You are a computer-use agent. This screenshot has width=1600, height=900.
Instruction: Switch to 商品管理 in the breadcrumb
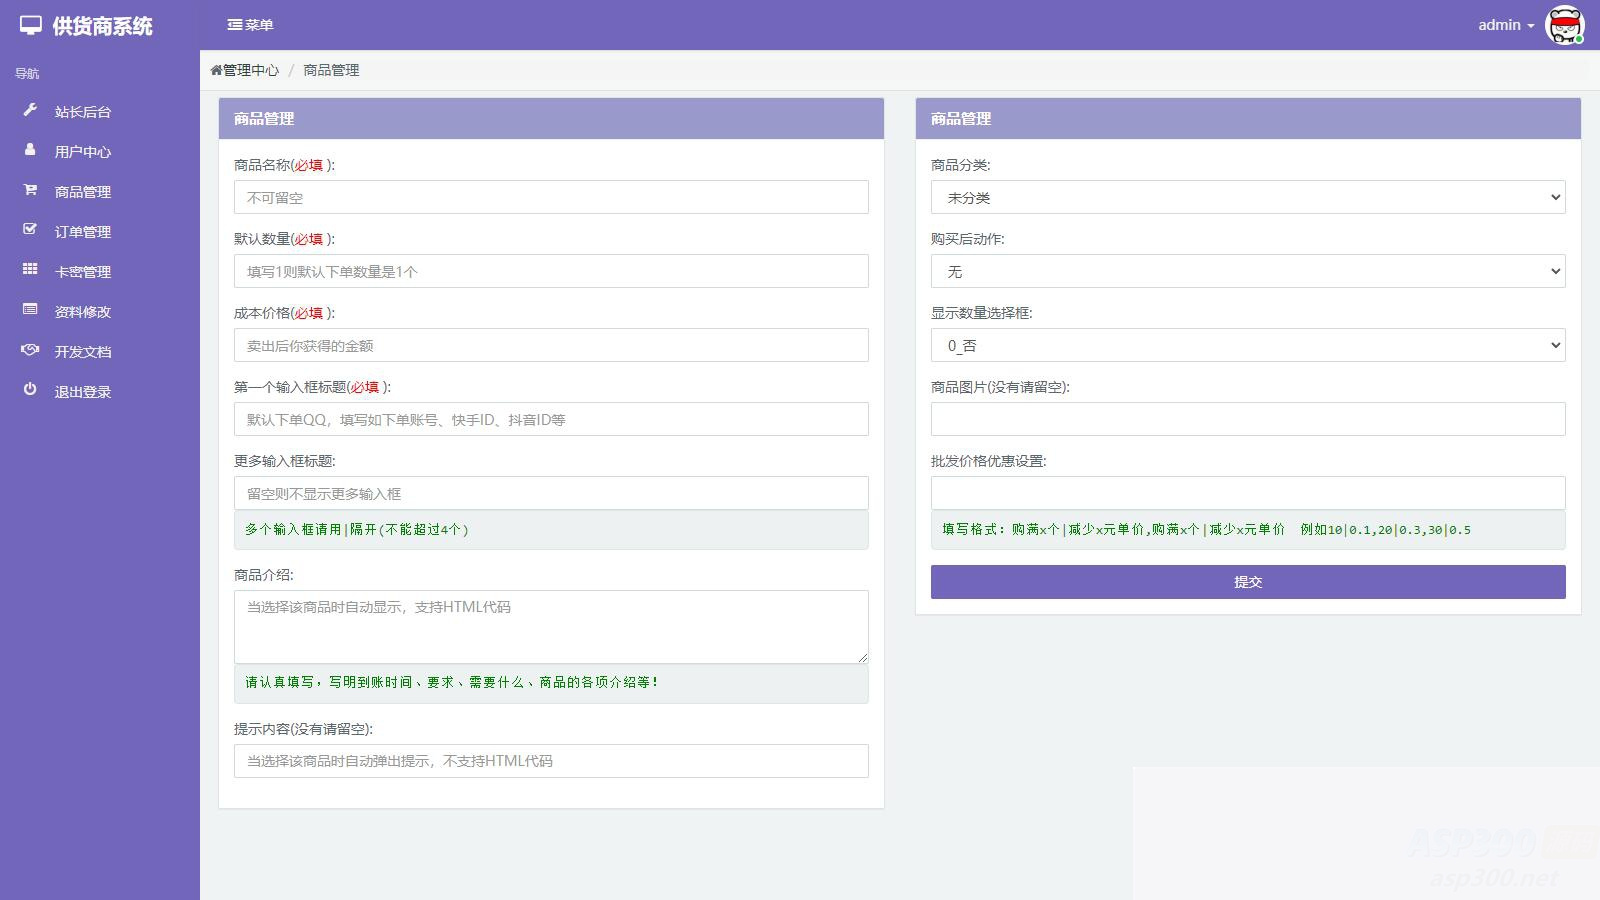[331, 70]
